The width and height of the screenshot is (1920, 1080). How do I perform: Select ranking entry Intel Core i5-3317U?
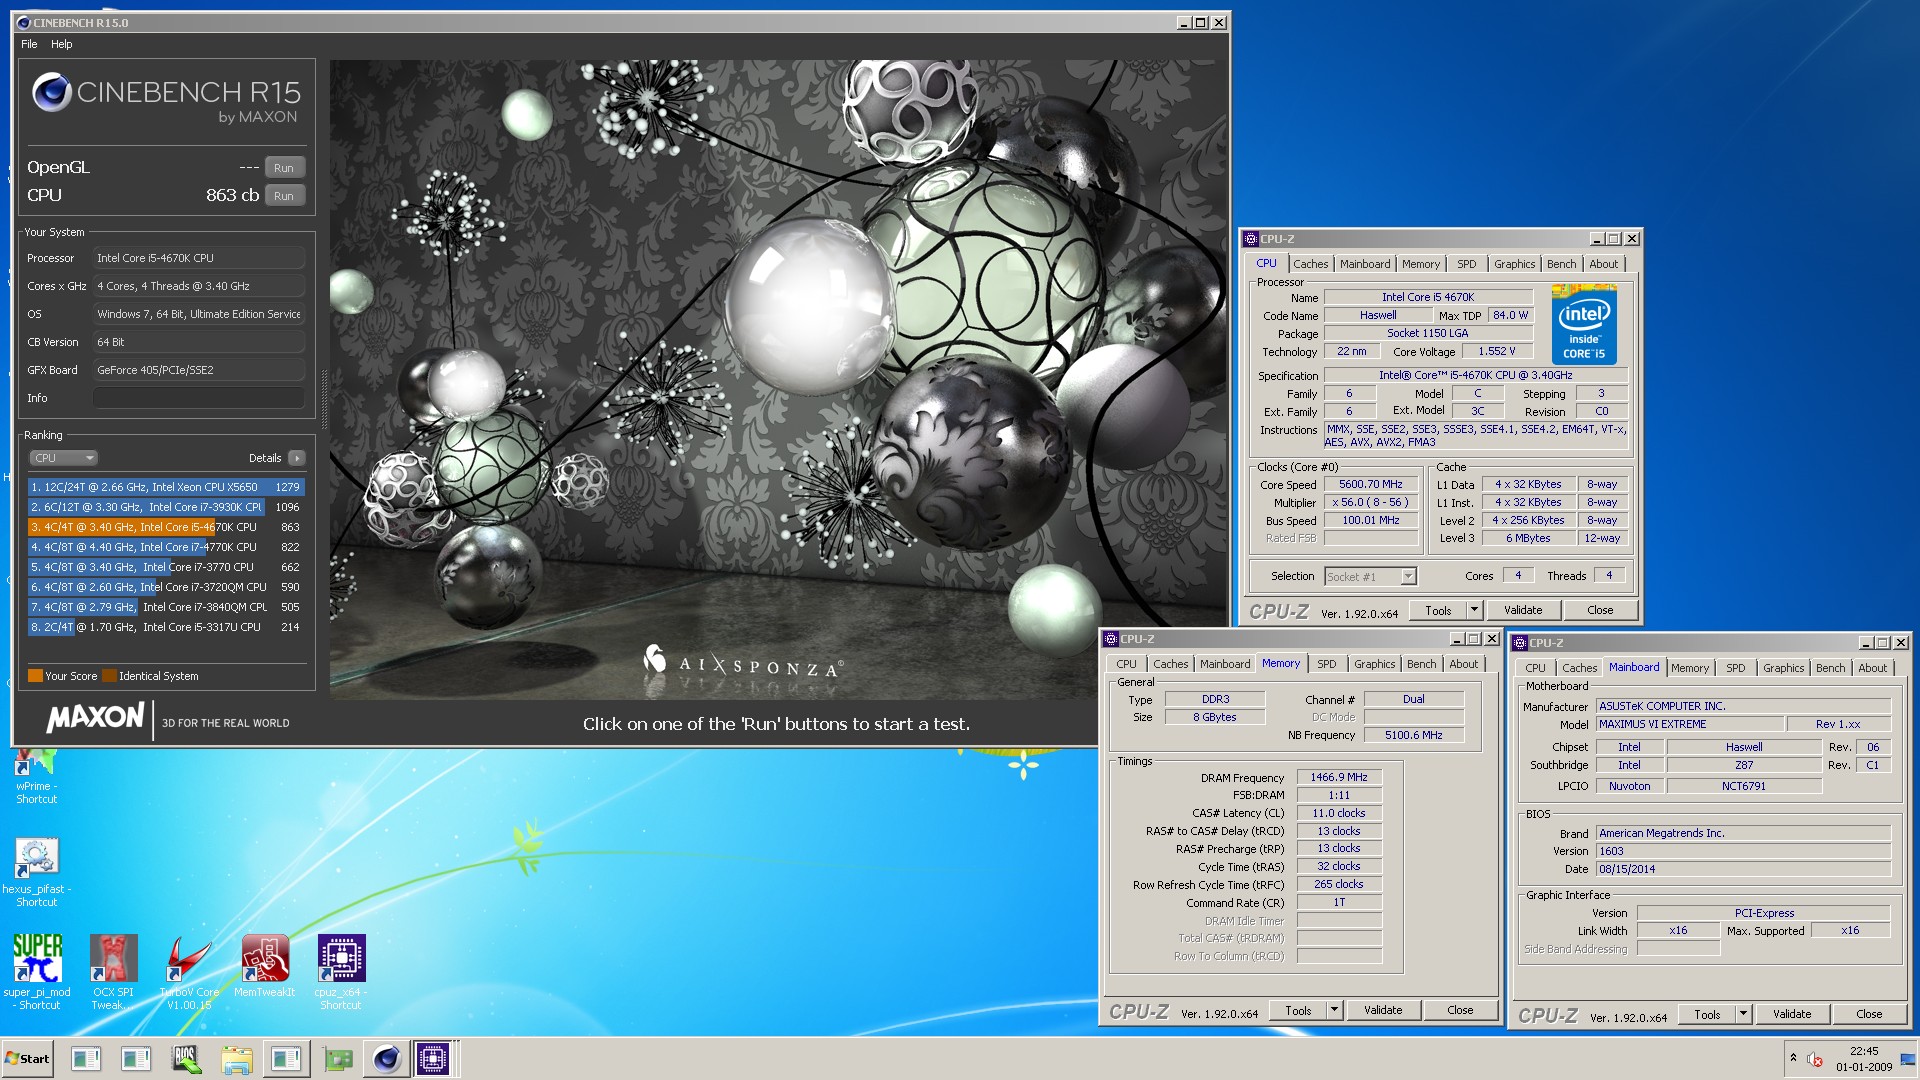pyautogui.click(x=166, y=627)
